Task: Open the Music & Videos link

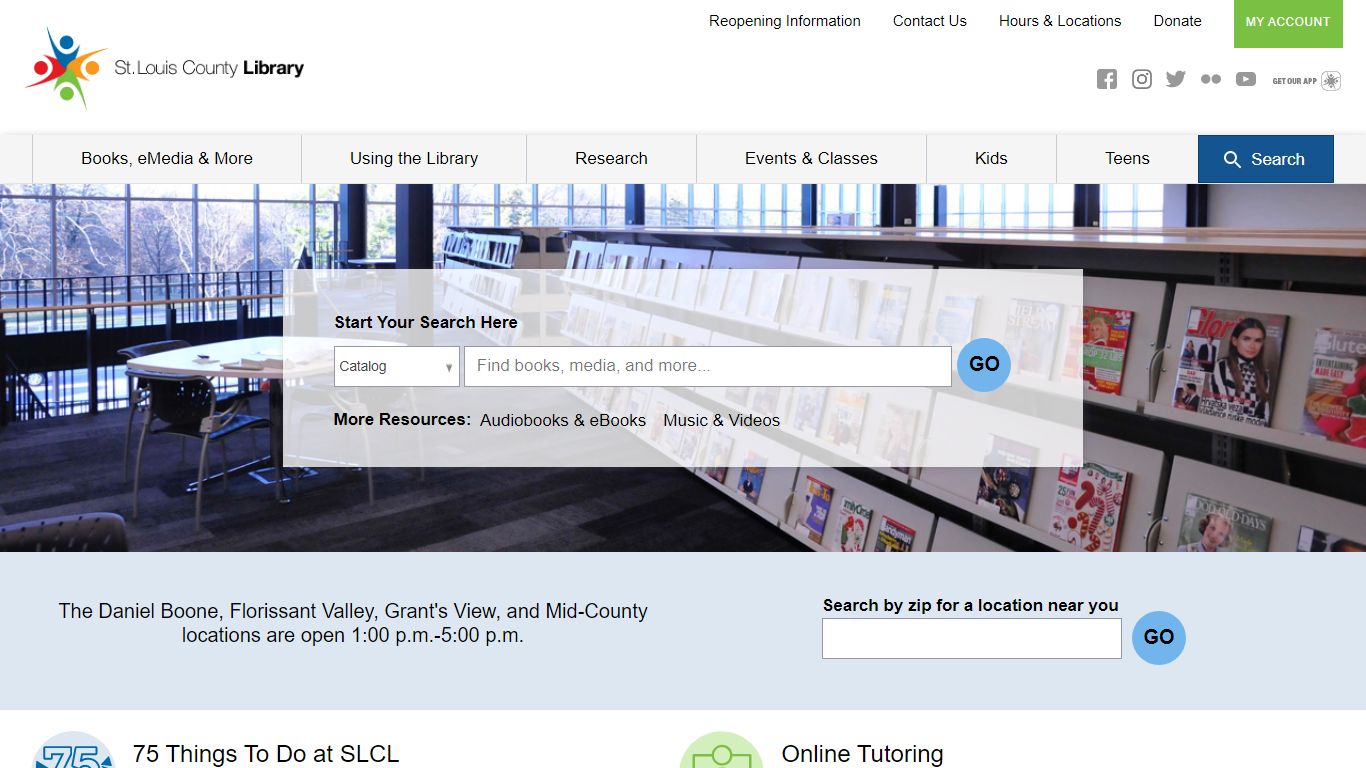Action: tap(722, 421)
